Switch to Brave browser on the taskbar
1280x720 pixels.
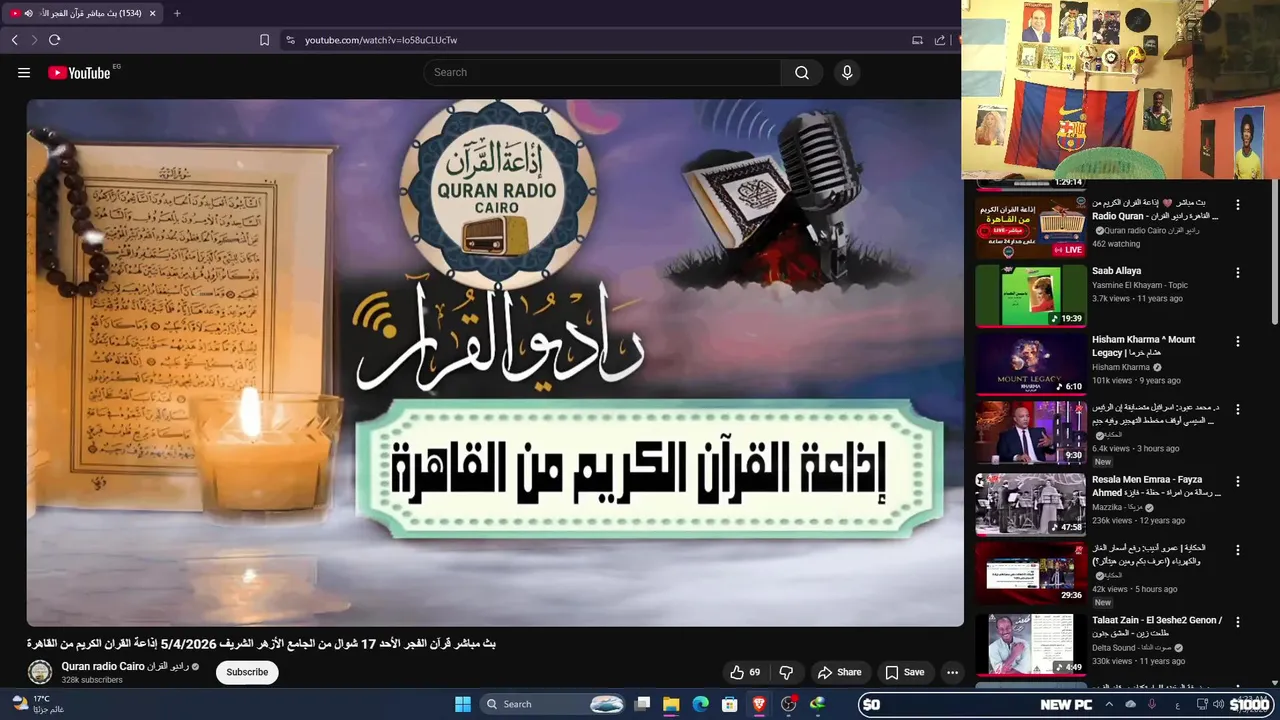coord(759,704)
